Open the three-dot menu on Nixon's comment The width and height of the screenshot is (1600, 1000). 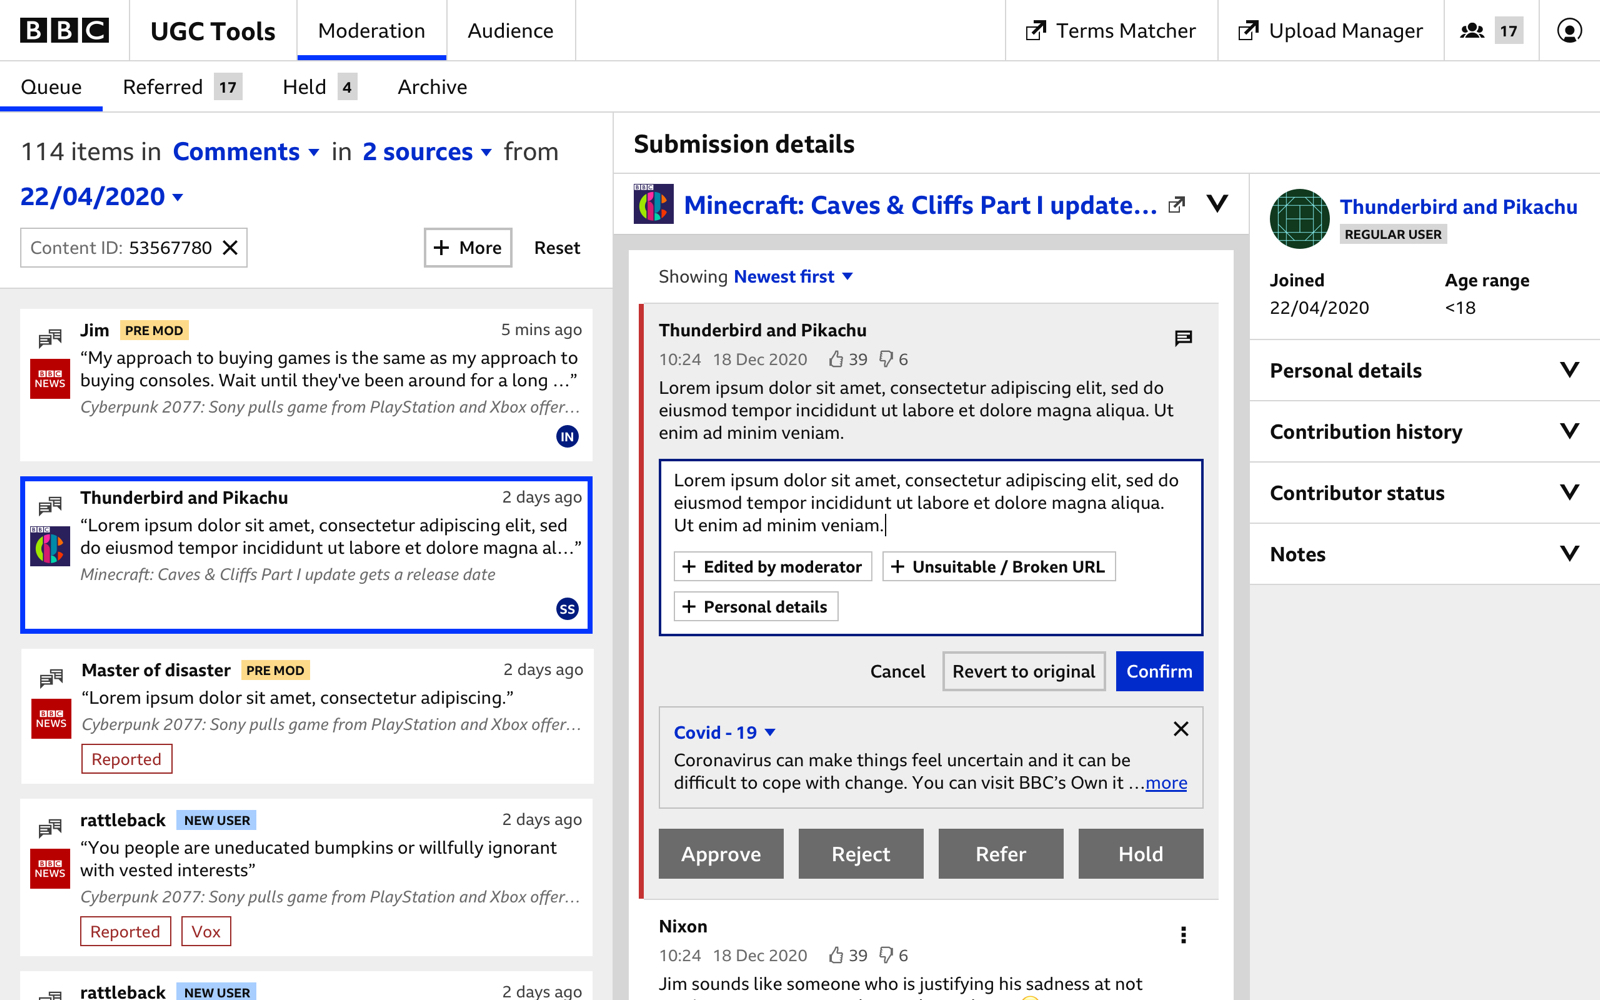pos(1183,935)
